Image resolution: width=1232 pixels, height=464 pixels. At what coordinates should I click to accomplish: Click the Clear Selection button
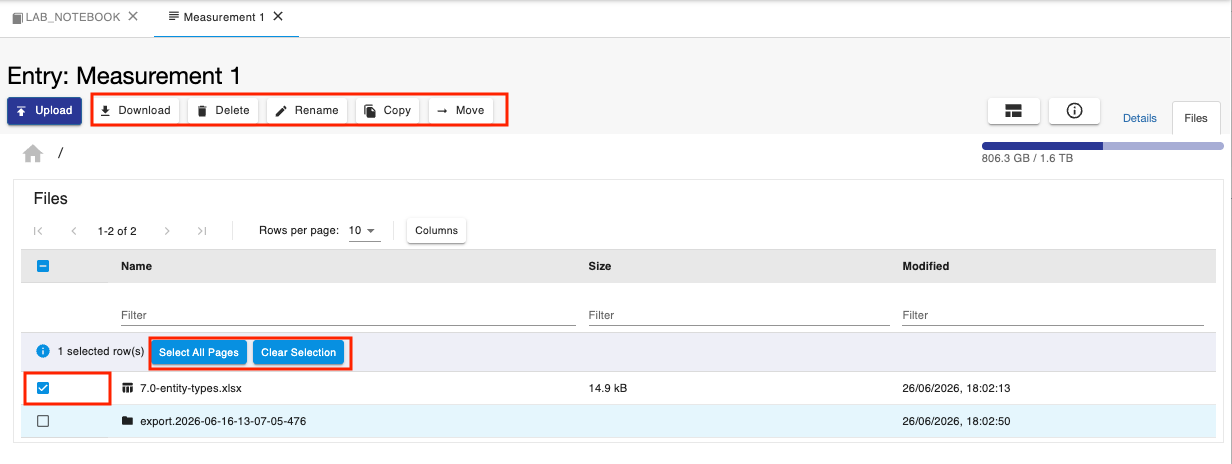pyautogui.click(x=299, y=352)
